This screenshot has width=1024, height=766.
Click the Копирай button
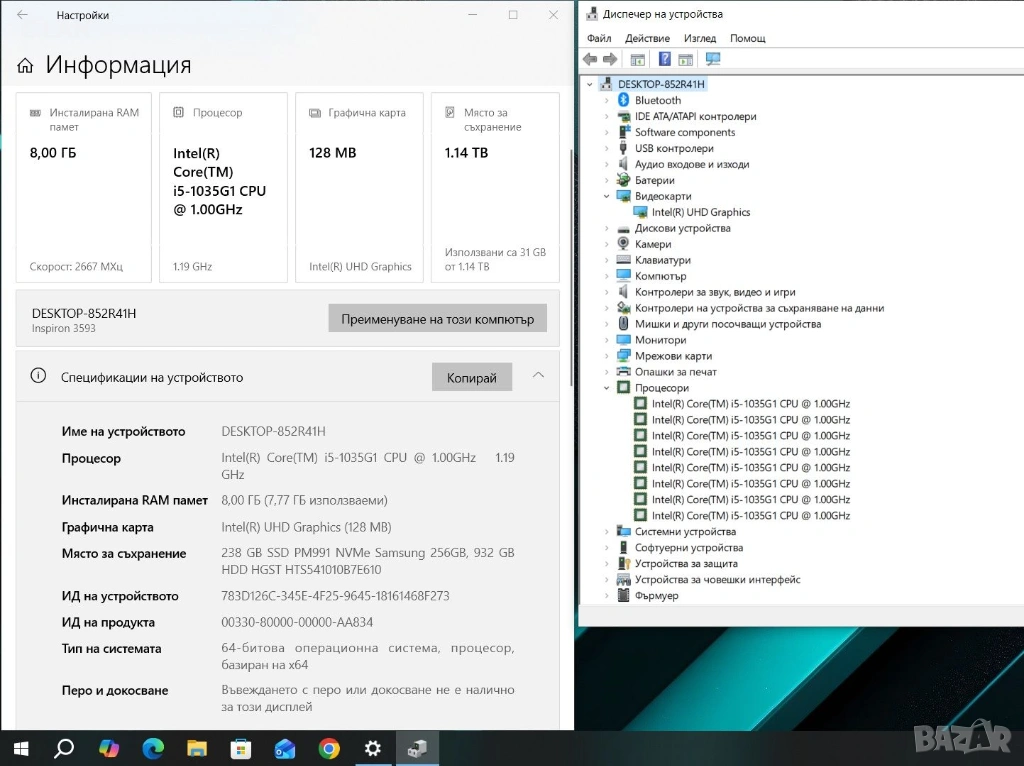(x=471, y=377)
